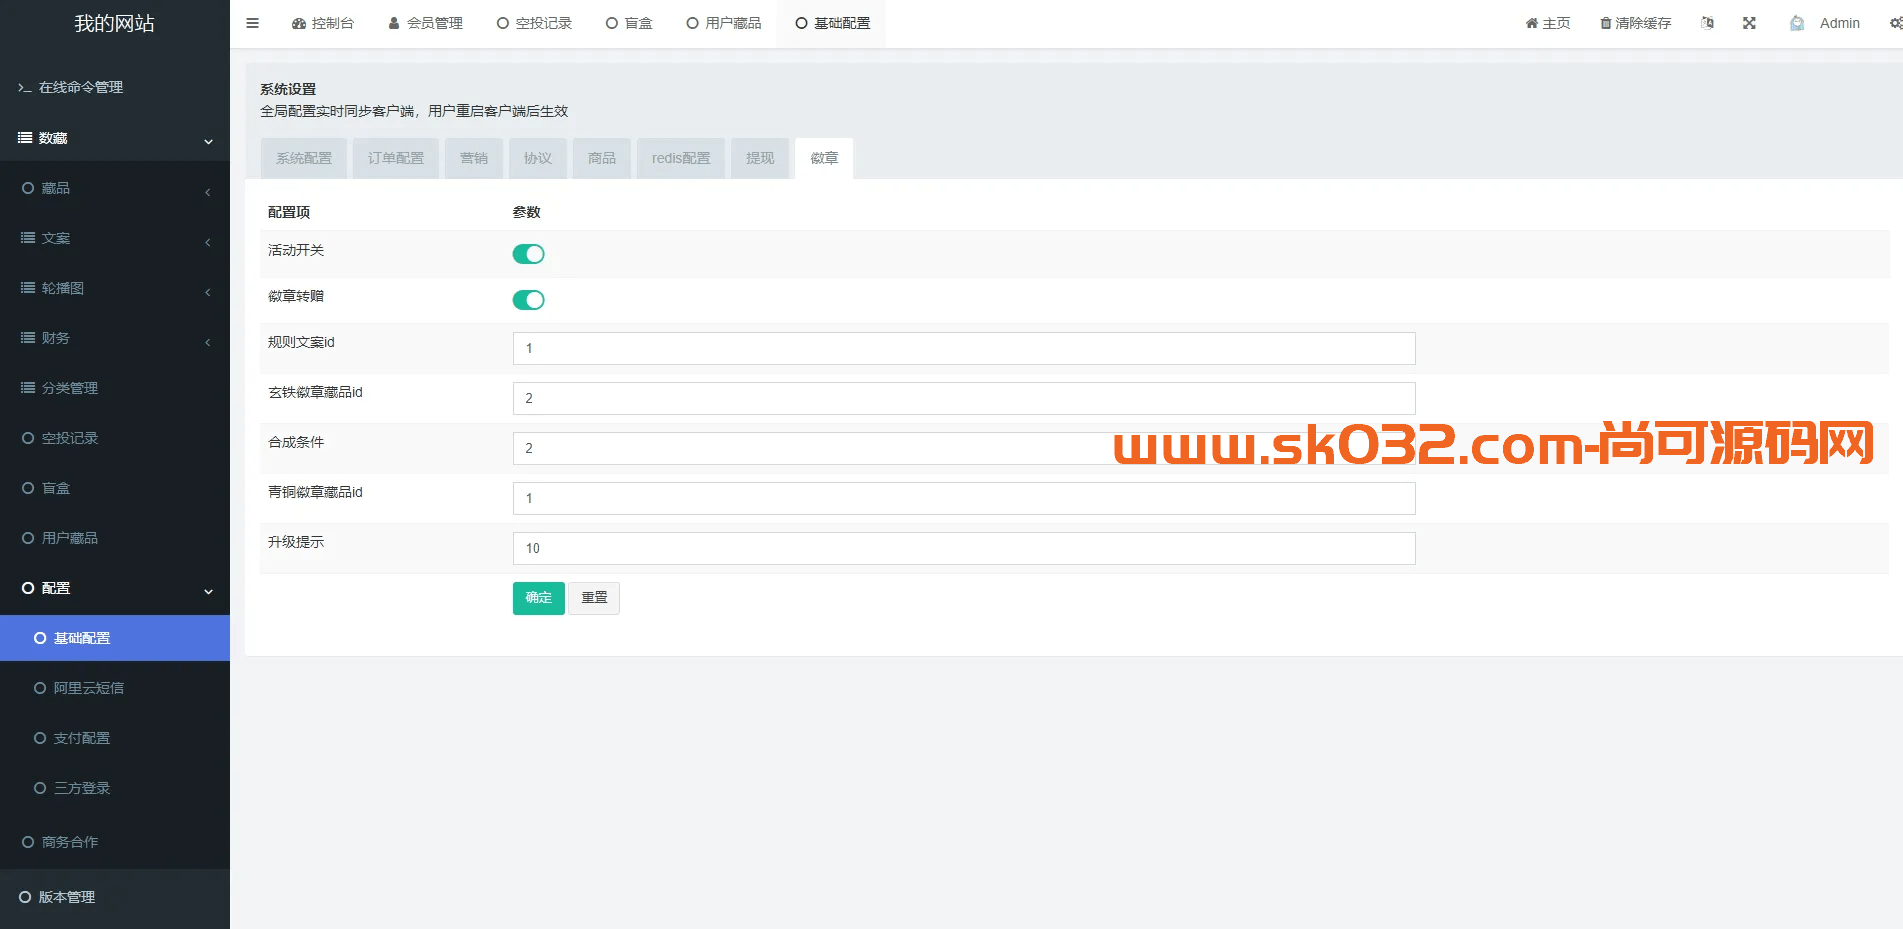
Task: Click the circle icon beside 版本管理
Action: 25,897
